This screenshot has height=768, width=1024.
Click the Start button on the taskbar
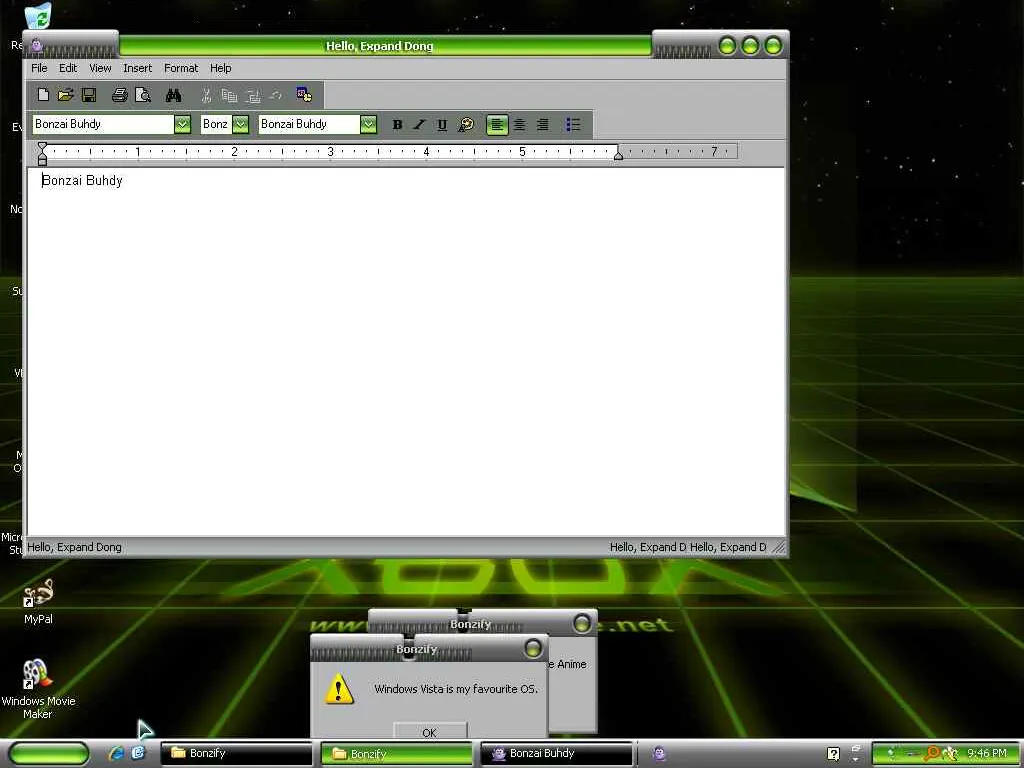click(49, 753)
